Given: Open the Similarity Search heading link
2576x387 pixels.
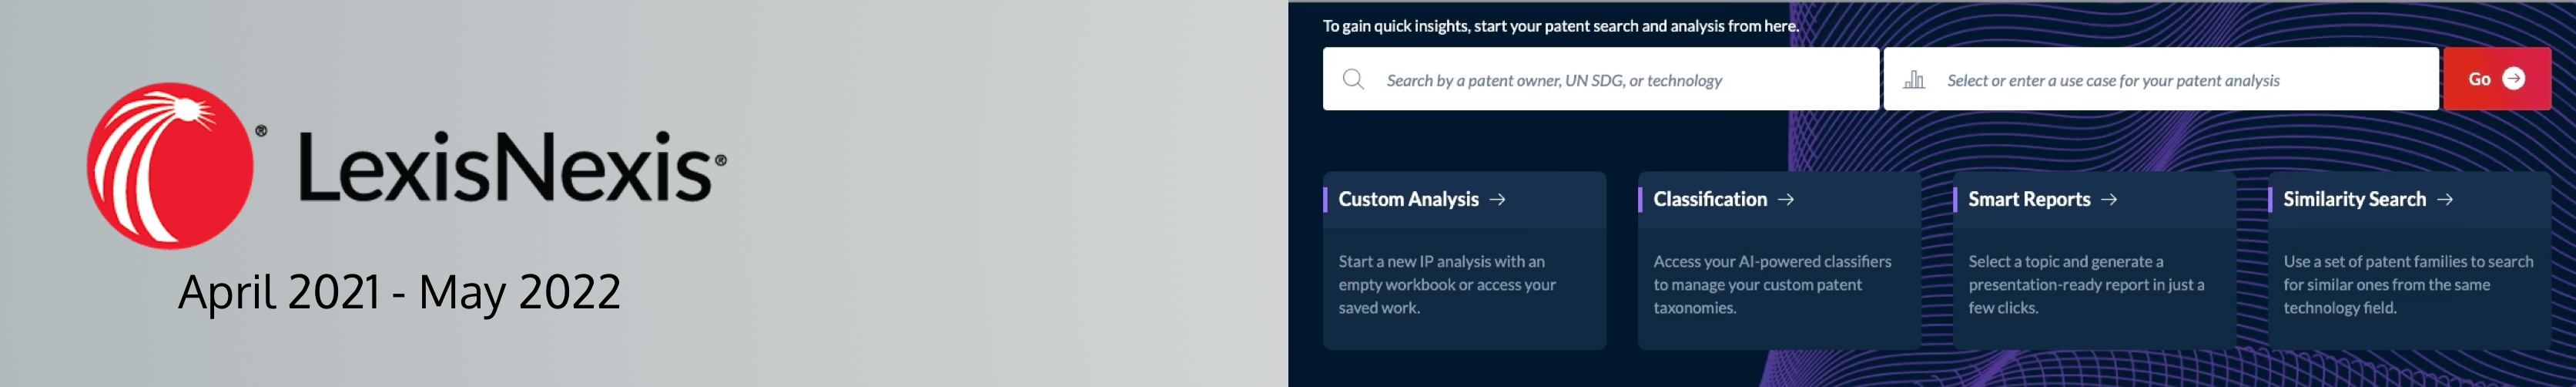Looking at the screenshot, I should click(2354, 200).
